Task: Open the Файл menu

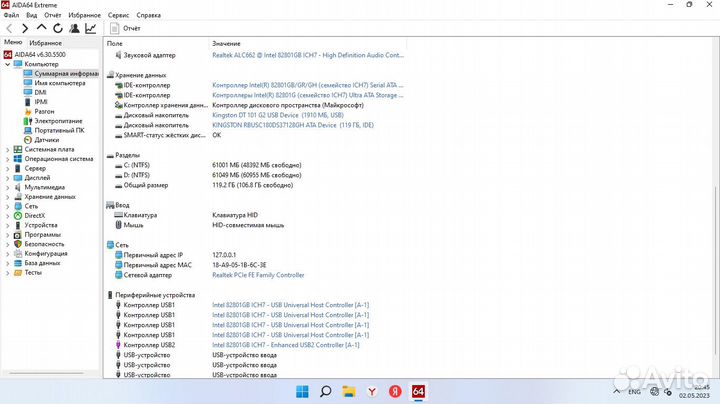Action: click(11, 15)
